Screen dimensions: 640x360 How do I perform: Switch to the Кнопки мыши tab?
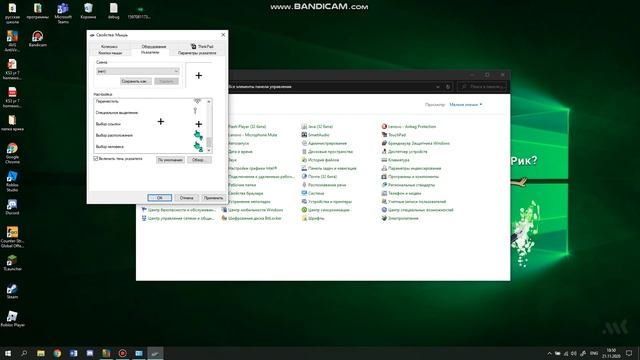click(x=110, y=53)
